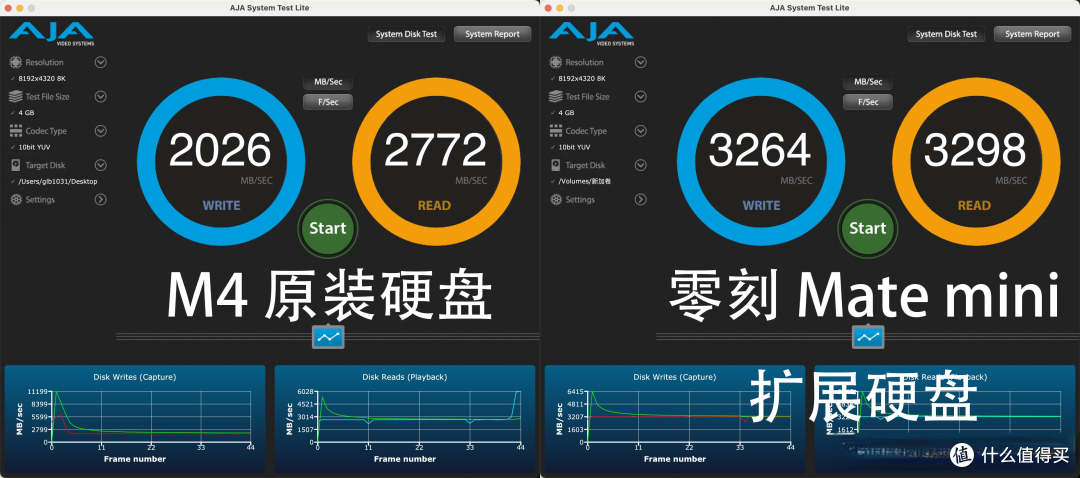Screen dimensions: 1080x478
Task: Expand Codec Type dropdown in left window
Action: click(101, 131)
